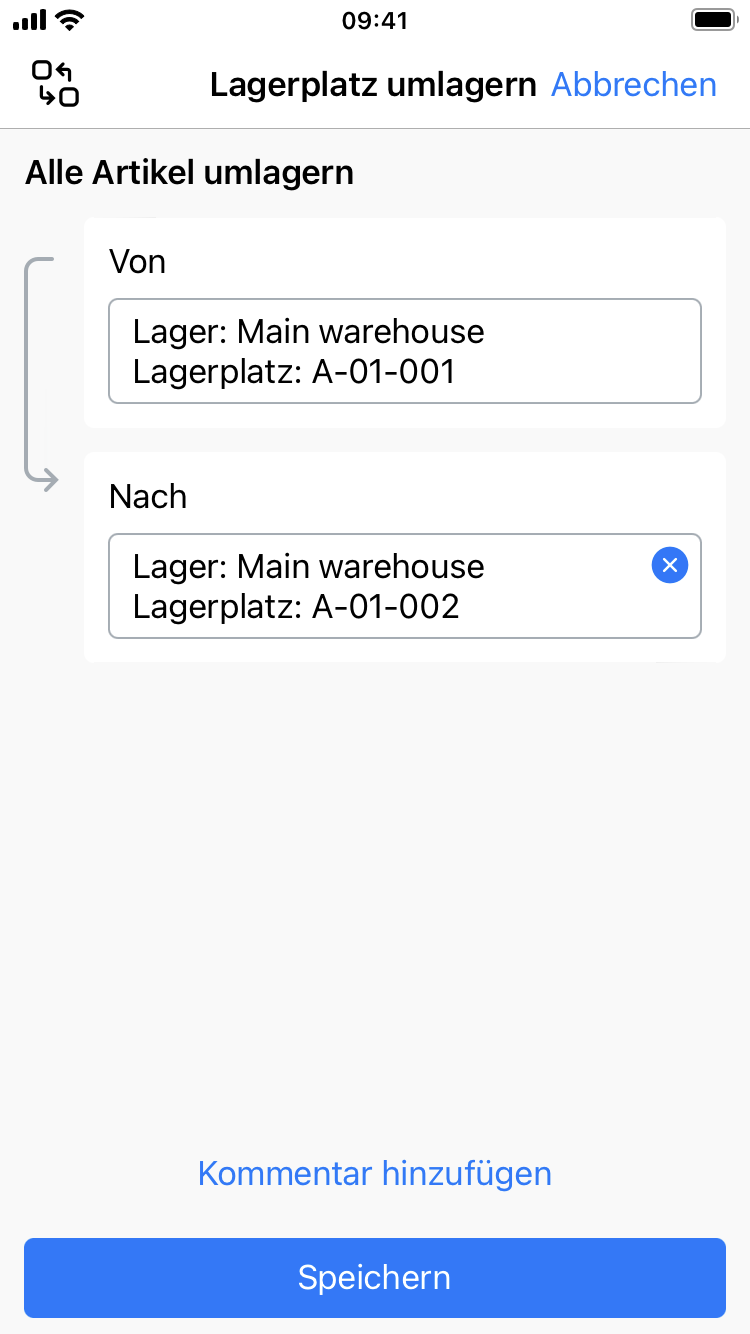Screen dimensions: 750x1334
Task: Tap the stock transfer icon in header
Action: point(55,84)
